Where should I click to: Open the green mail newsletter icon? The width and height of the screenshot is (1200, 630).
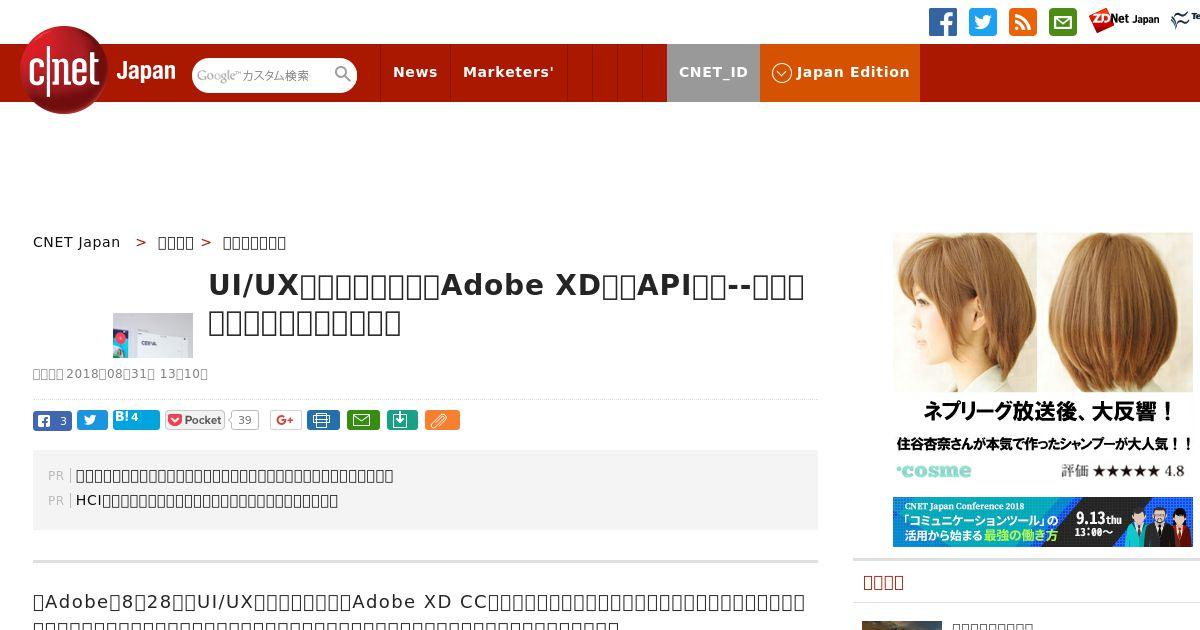coord(1063,22)
